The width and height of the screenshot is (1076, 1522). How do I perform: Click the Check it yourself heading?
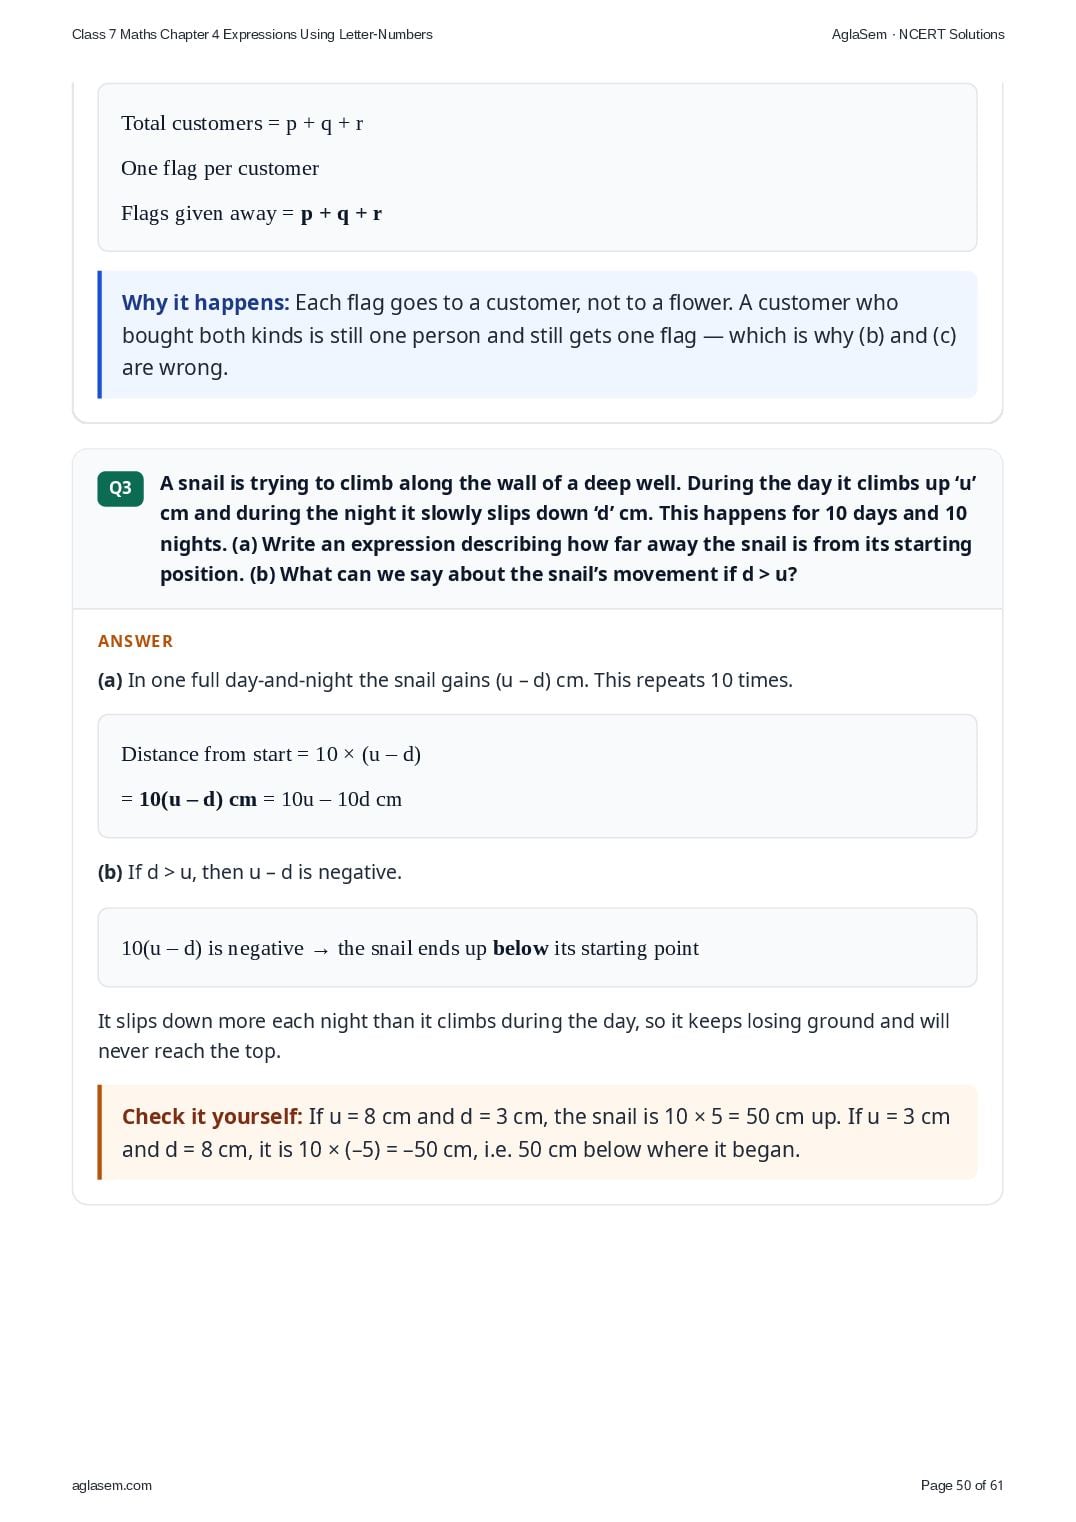[x=212, y=1117]
